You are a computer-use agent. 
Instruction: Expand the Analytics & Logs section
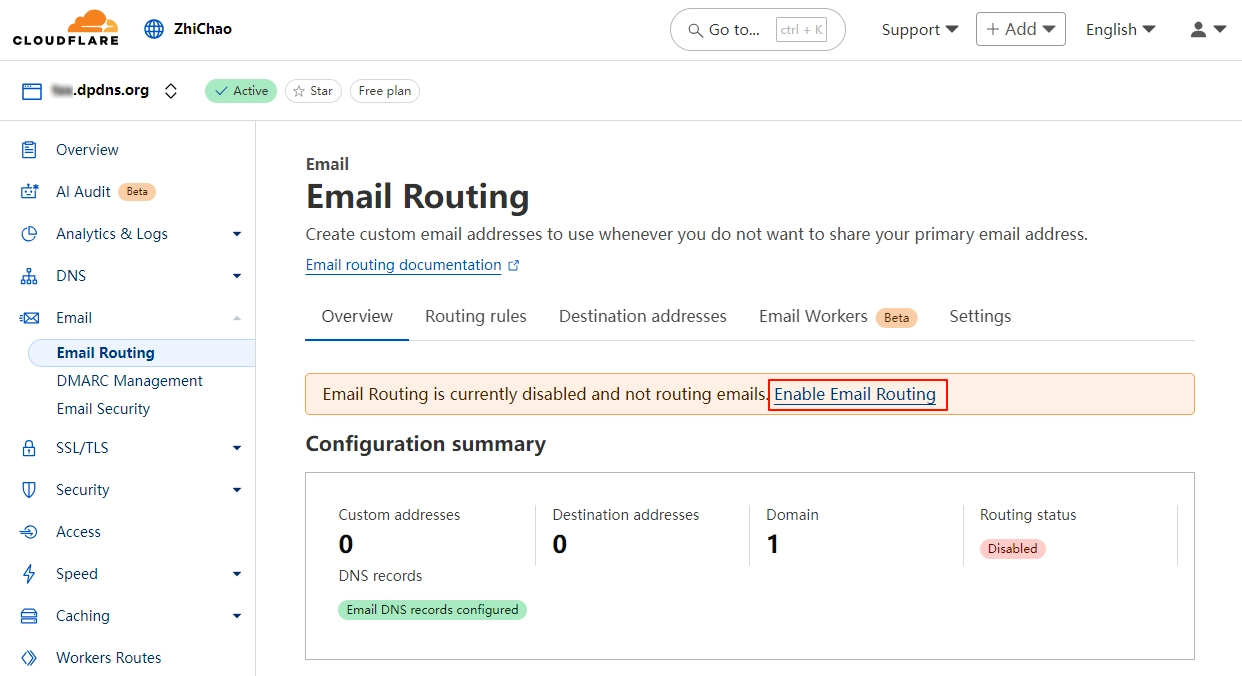[x=237, y=234]
